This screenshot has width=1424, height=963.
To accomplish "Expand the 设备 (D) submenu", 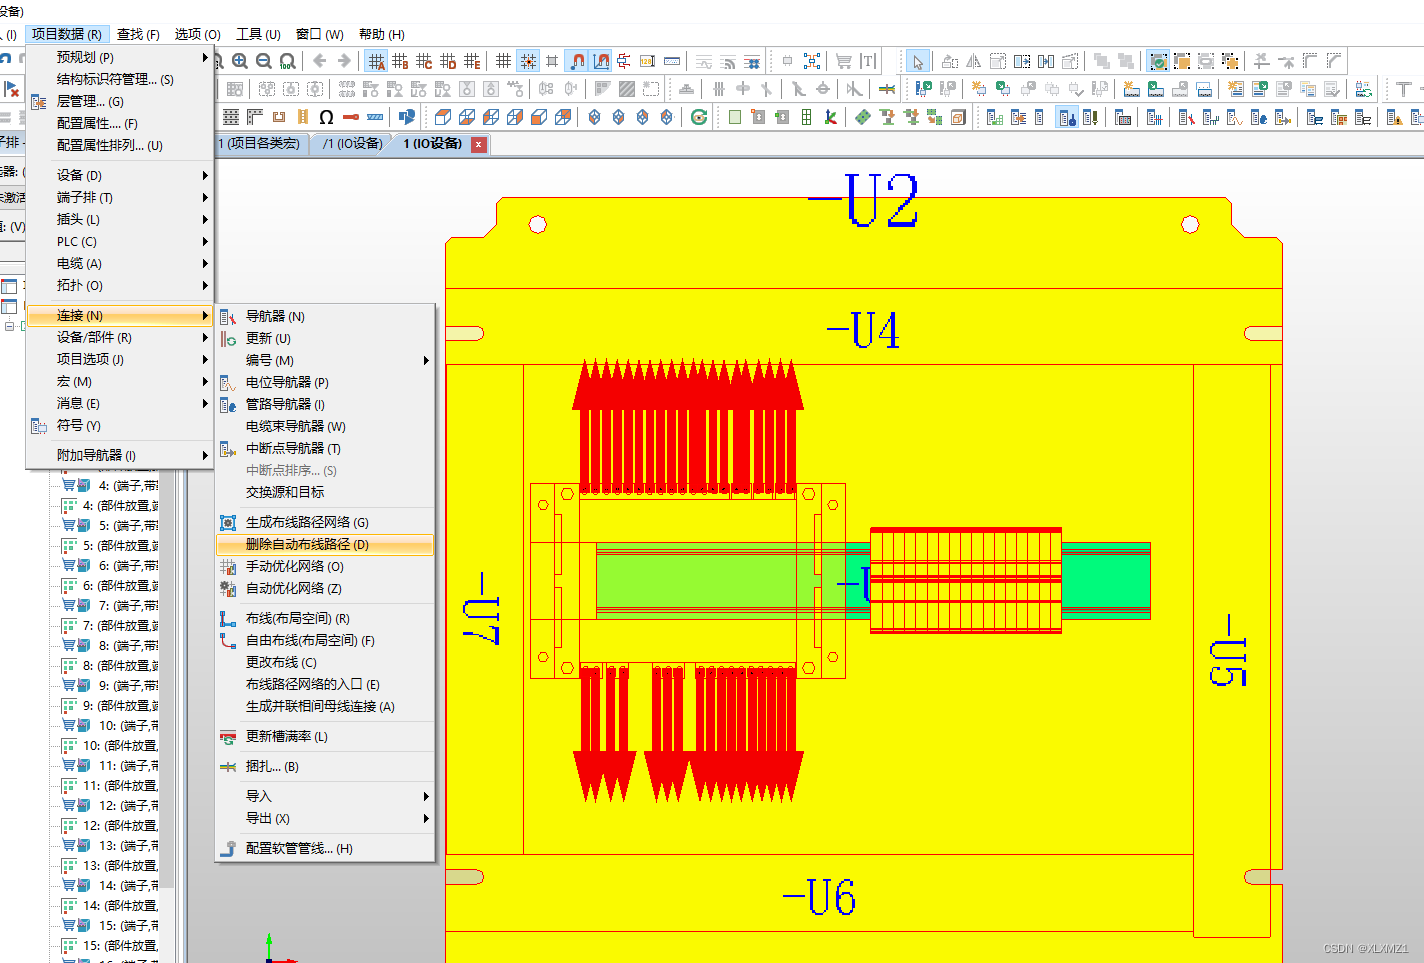I will tap(120, 175).
